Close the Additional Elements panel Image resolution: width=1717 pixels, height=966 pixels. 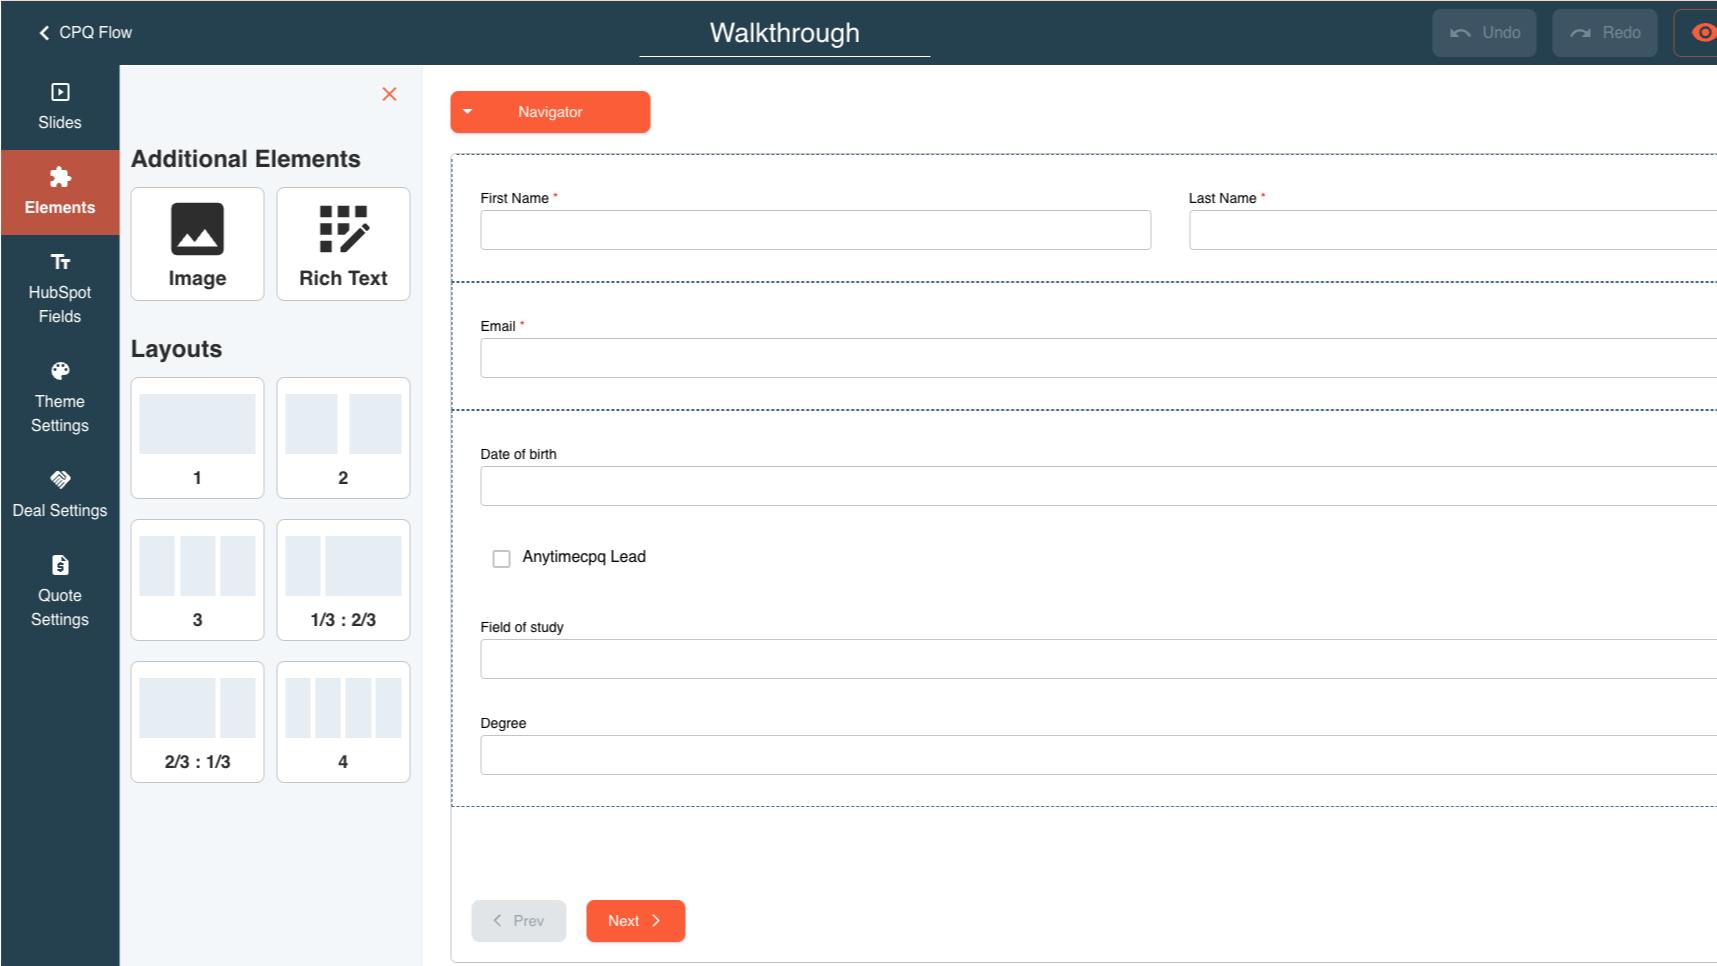tap(389, 94)
